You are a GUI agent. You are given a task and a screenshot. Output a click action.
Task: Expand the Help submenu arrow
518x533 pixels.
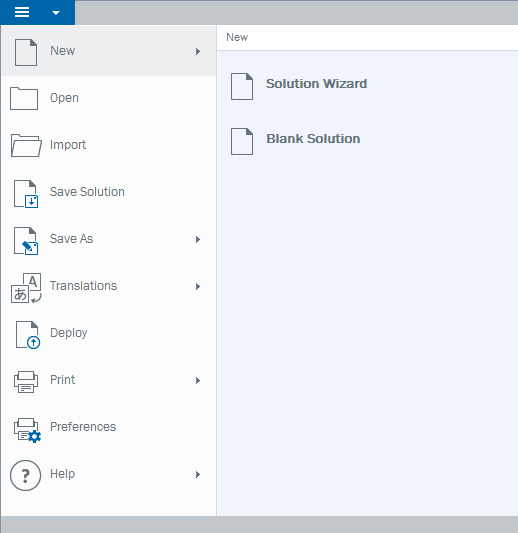coord(198,474)
